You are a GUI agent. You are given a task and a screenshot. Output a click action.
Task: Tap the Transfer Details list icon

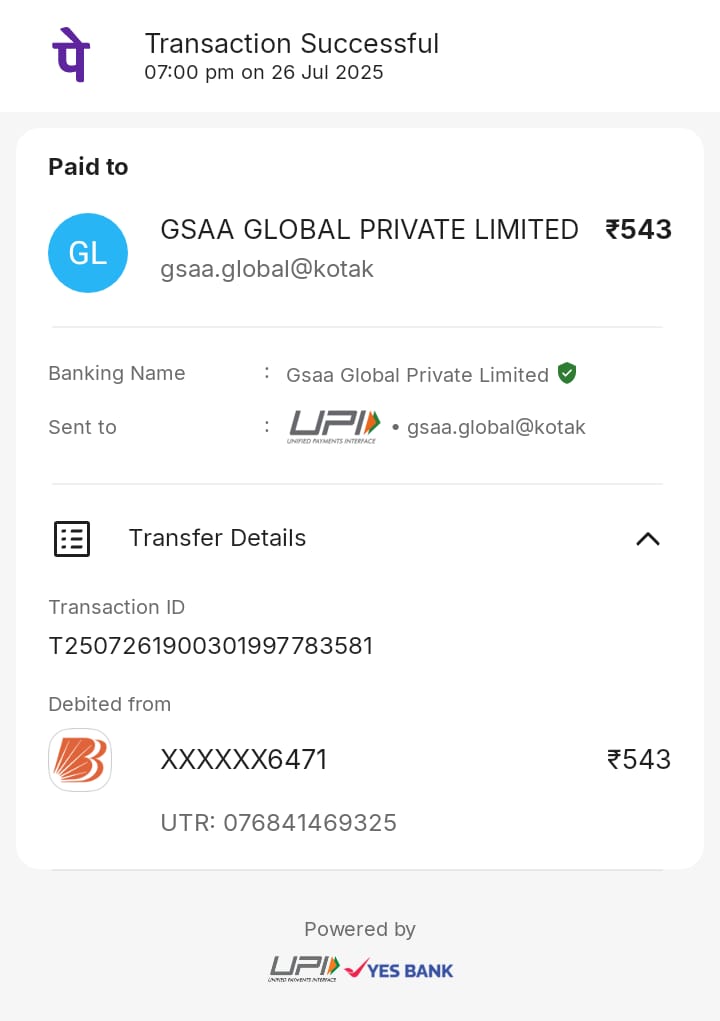(x=72, y=538)
